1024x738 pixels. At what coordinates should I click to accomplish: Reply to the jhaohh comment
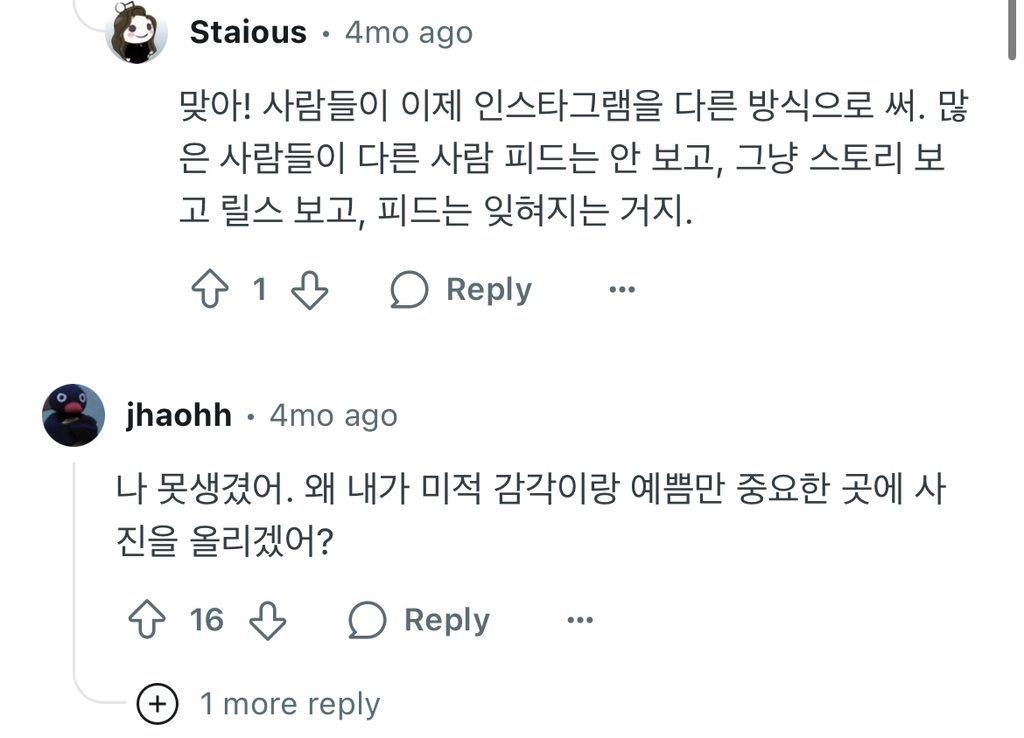pos(419,620)
